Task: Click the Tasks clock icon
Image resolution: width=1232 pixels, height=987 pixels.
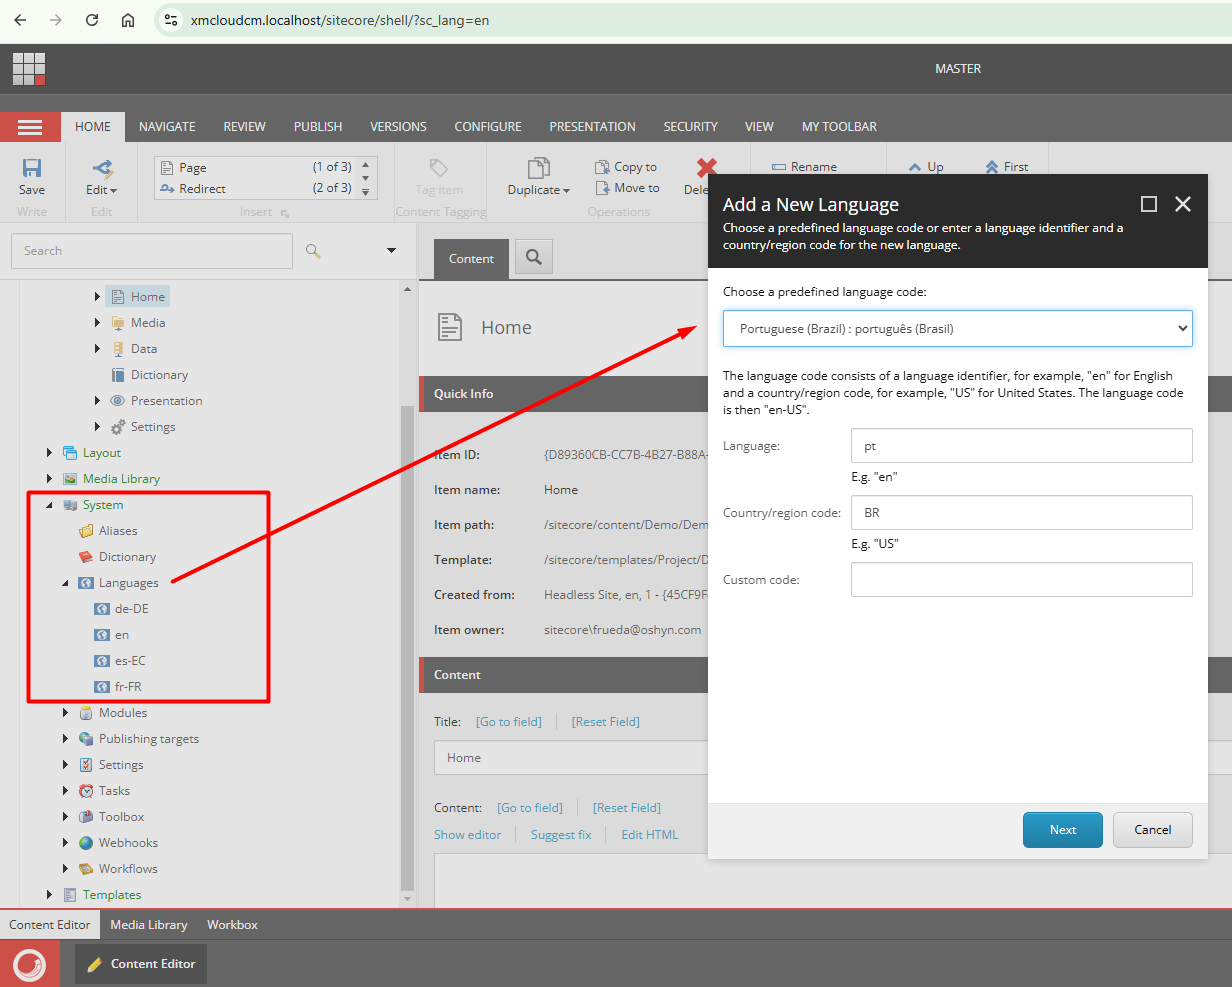Action: [86, 791]
